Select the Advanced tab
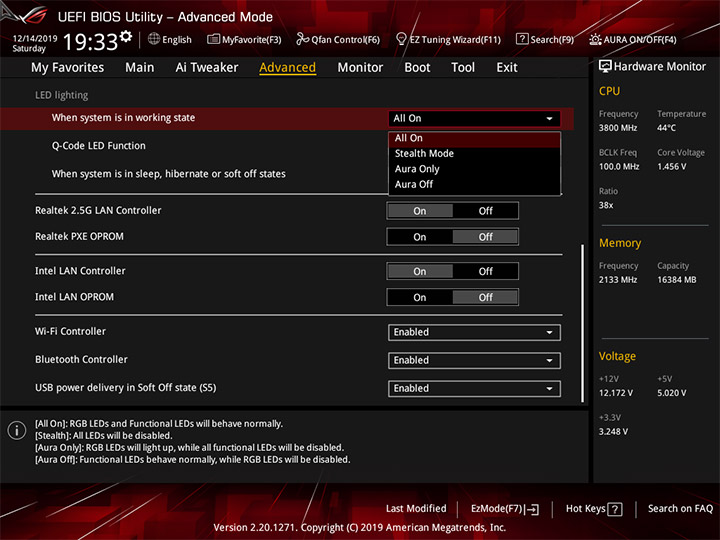720x540 pixels. tap(287, 68)
